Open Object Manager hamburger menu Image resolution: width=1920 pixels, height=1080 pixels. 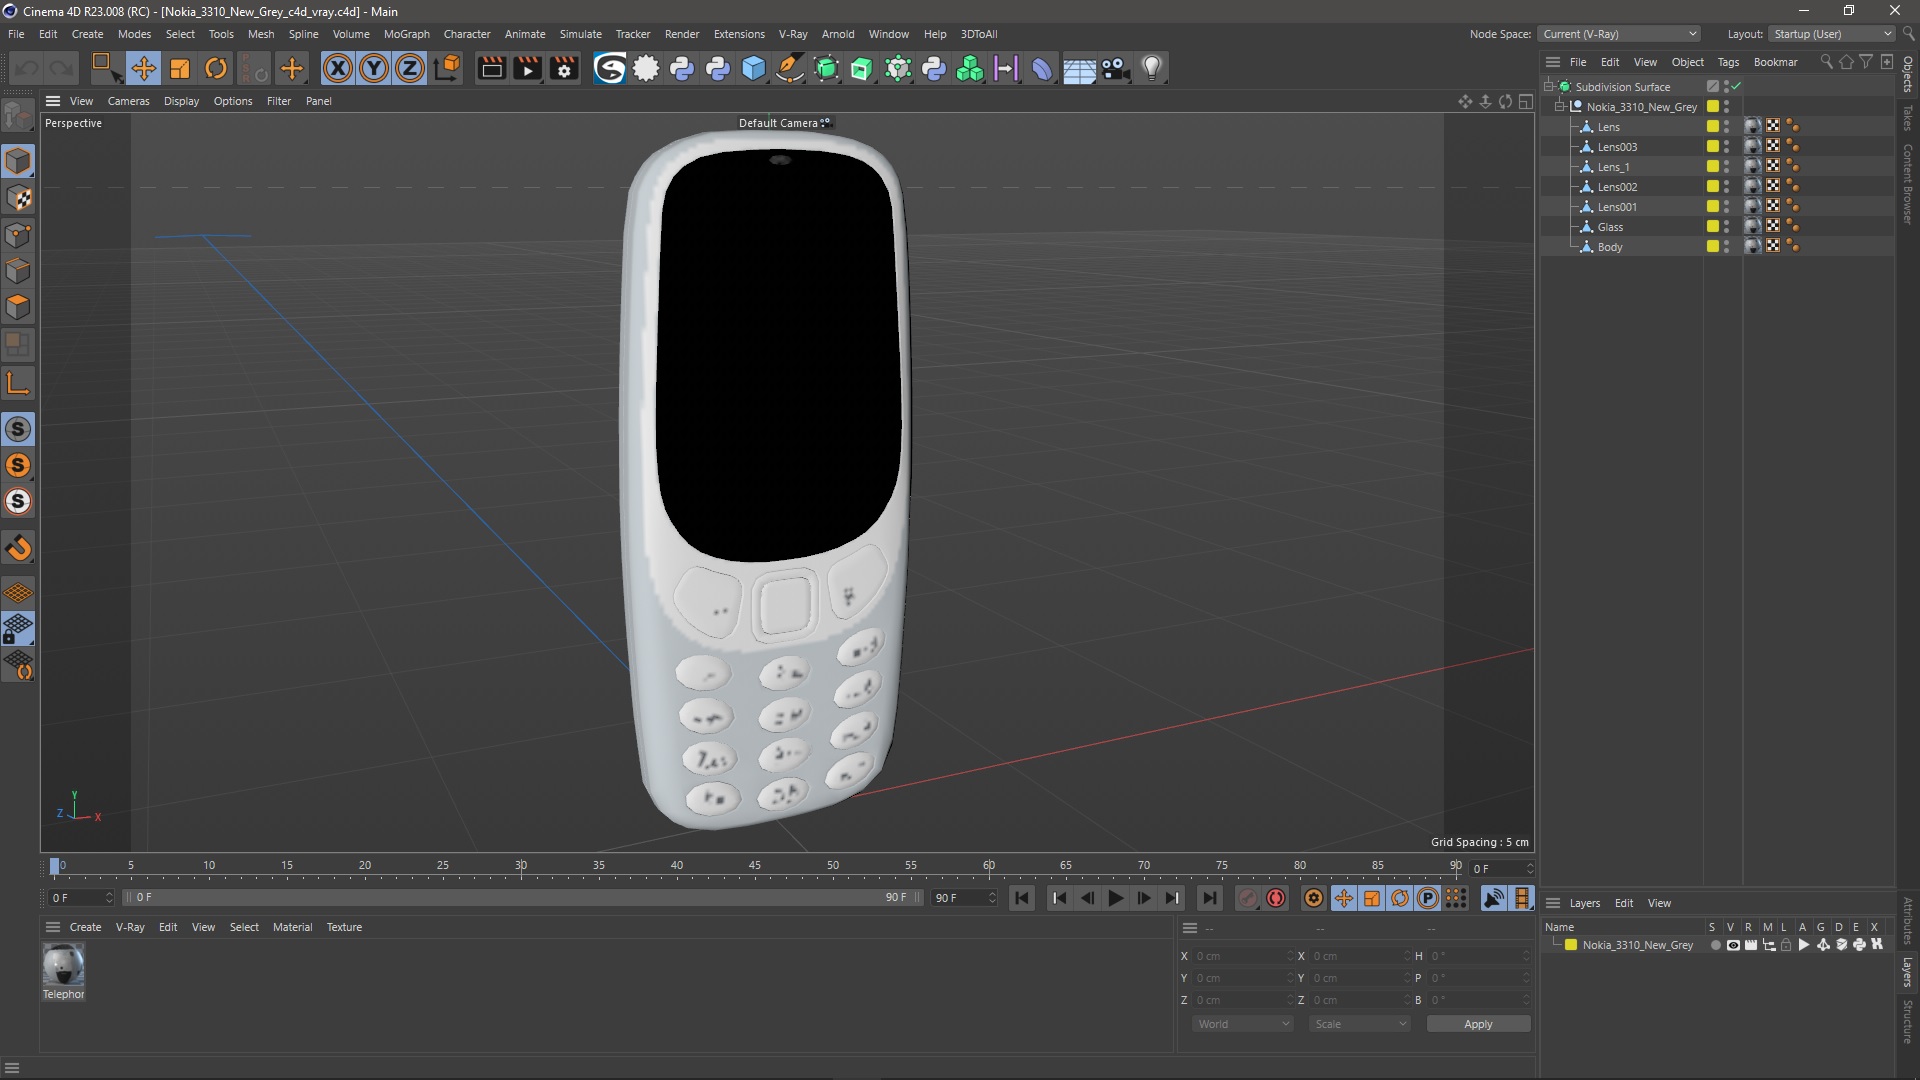coord(1553,62)
